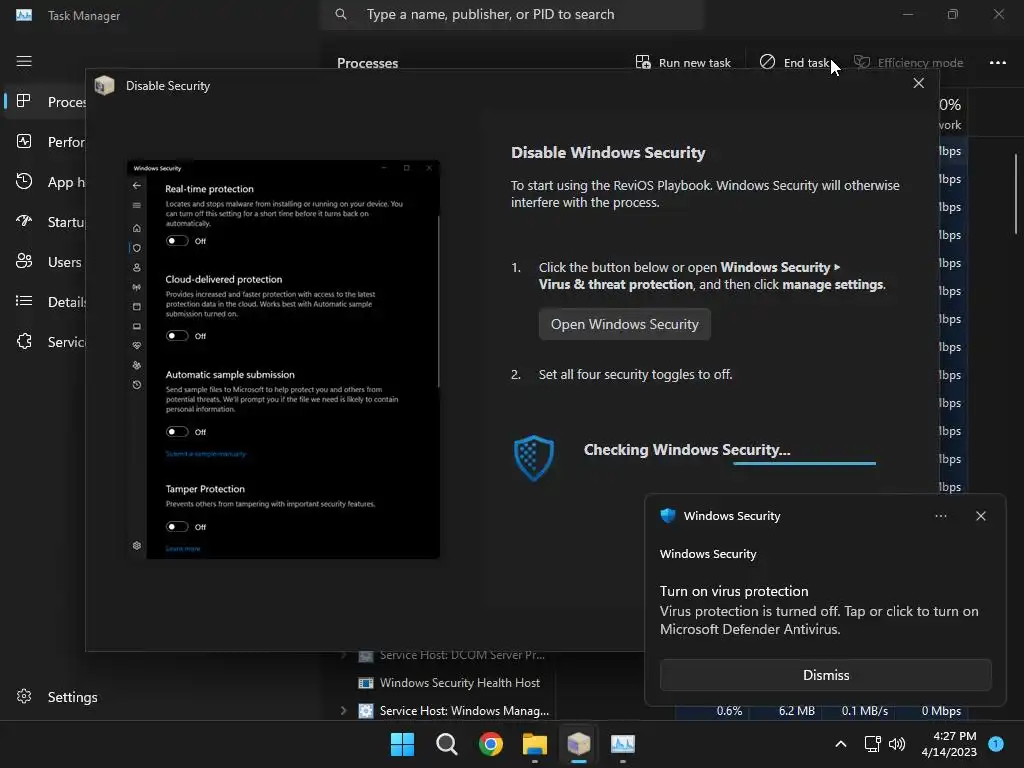Click the 0.6% CPU cell in bottom row

pyautogui.click(x=713, y=711)
